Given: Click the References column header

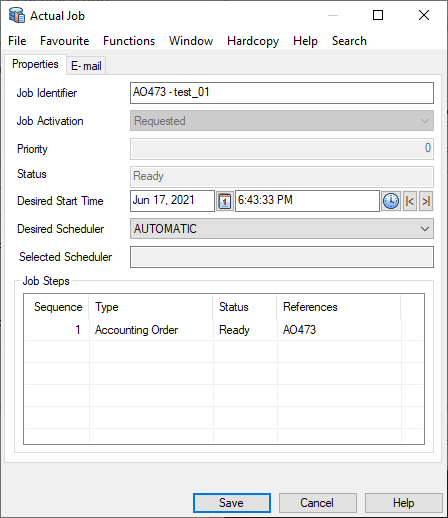Looking at the screenshot, I should coord(339,307).
